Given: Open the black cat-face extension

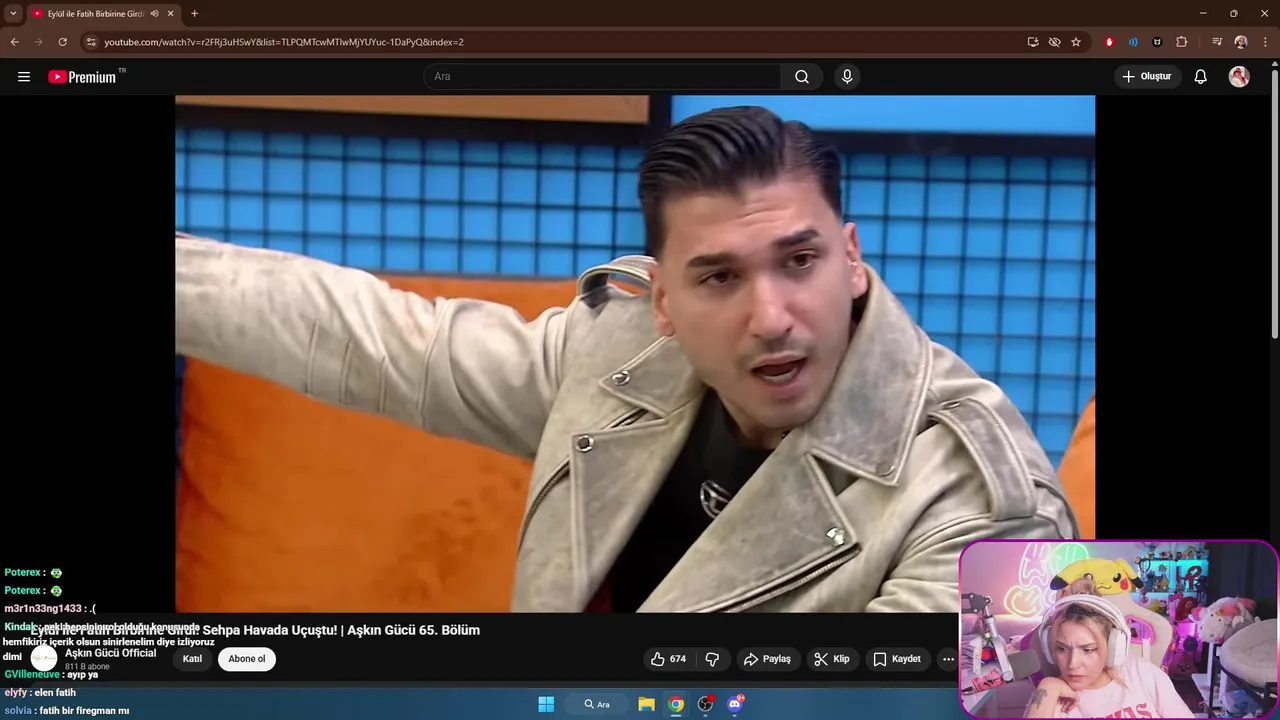Looking at the screenshot, I should point(1157,42).
